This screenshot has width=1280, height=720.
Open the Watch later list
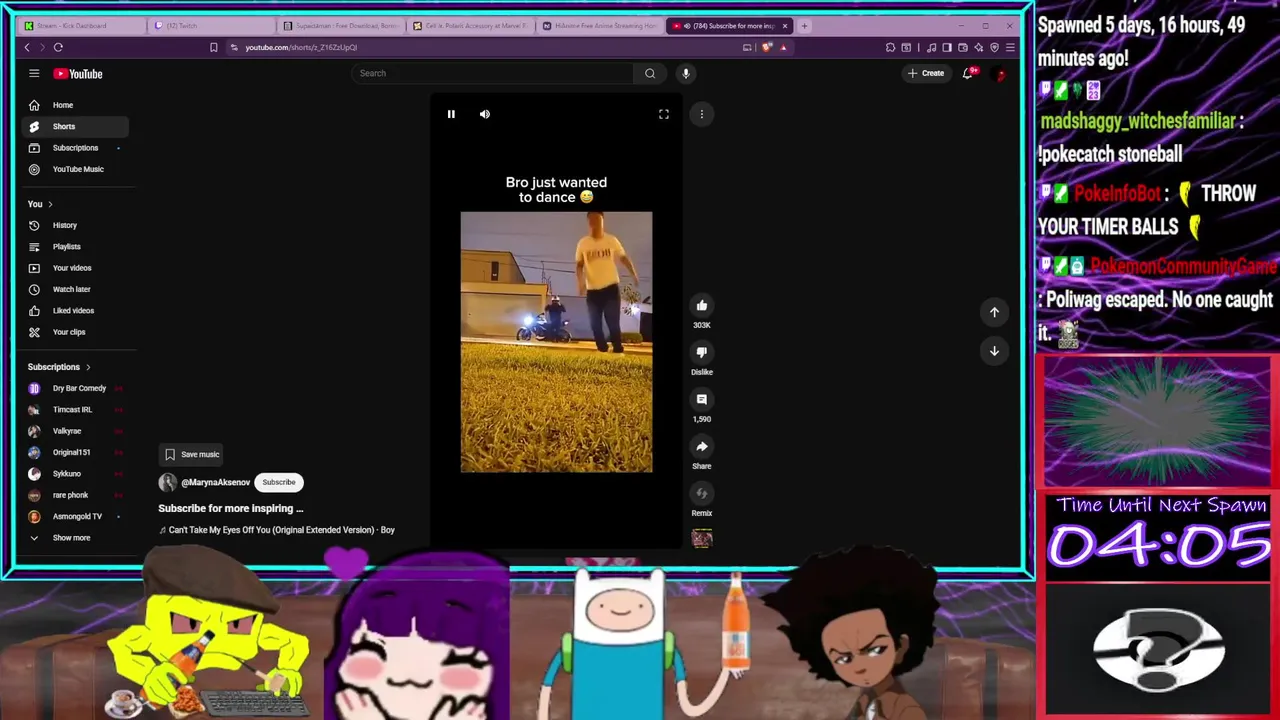(x=75, y=289)
